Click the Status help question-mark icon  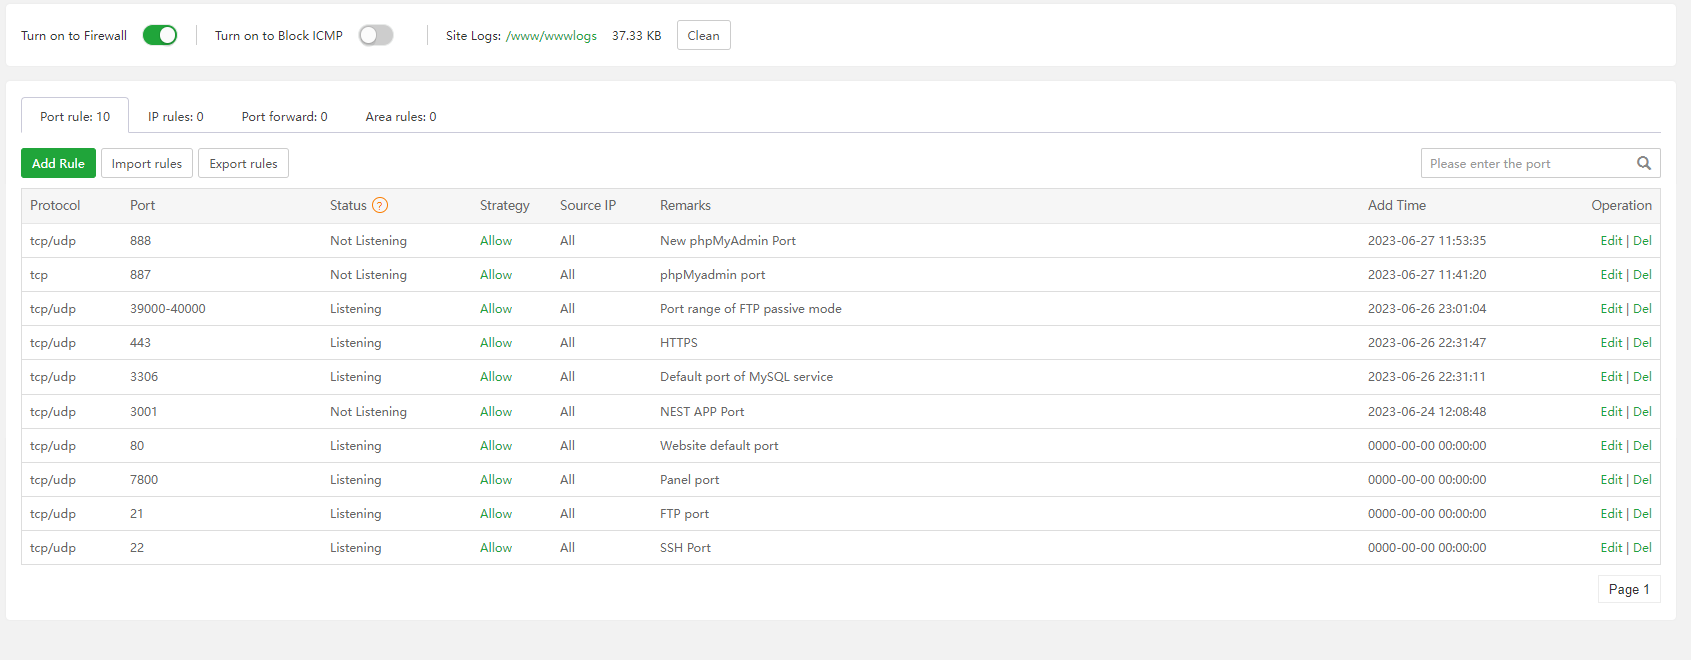pyautogui.click(x=380, y=206)
